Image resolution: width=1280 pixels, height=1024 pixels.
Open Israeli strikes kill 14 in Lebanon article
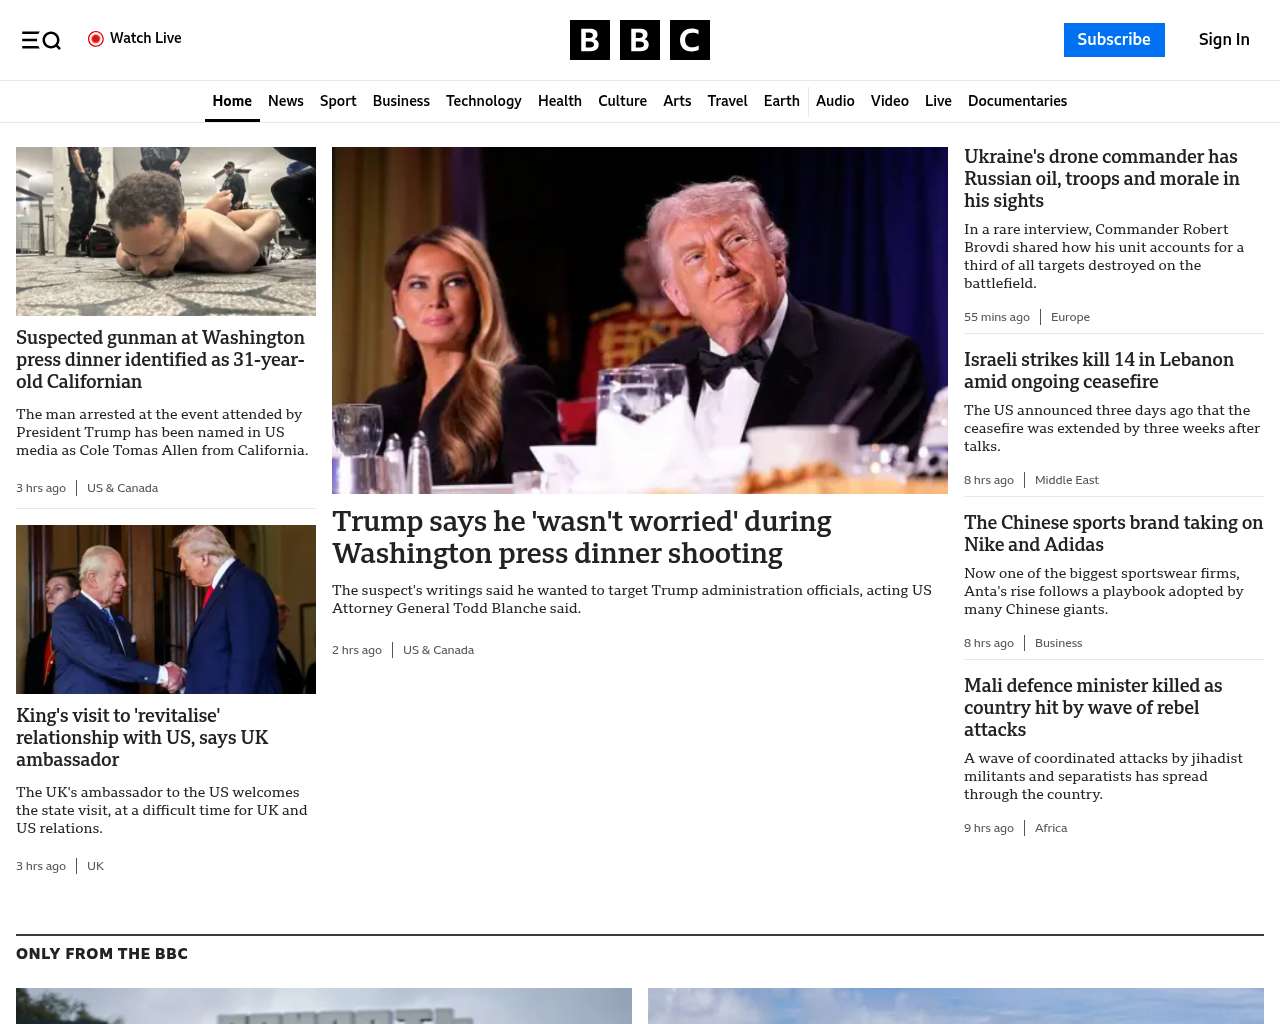tap(1099, 371)
